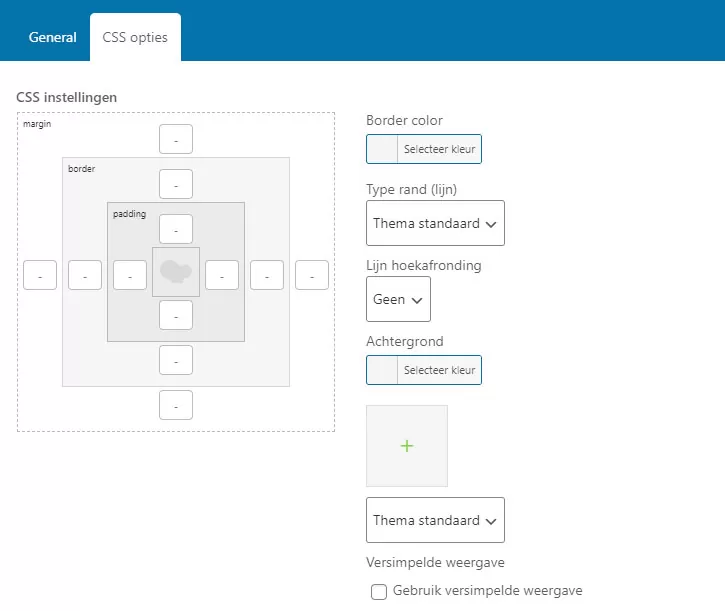This screenshot has height=611, width=725.
Task: Open the Type rand (lijn) dropdown
Action: coord(435,223)
